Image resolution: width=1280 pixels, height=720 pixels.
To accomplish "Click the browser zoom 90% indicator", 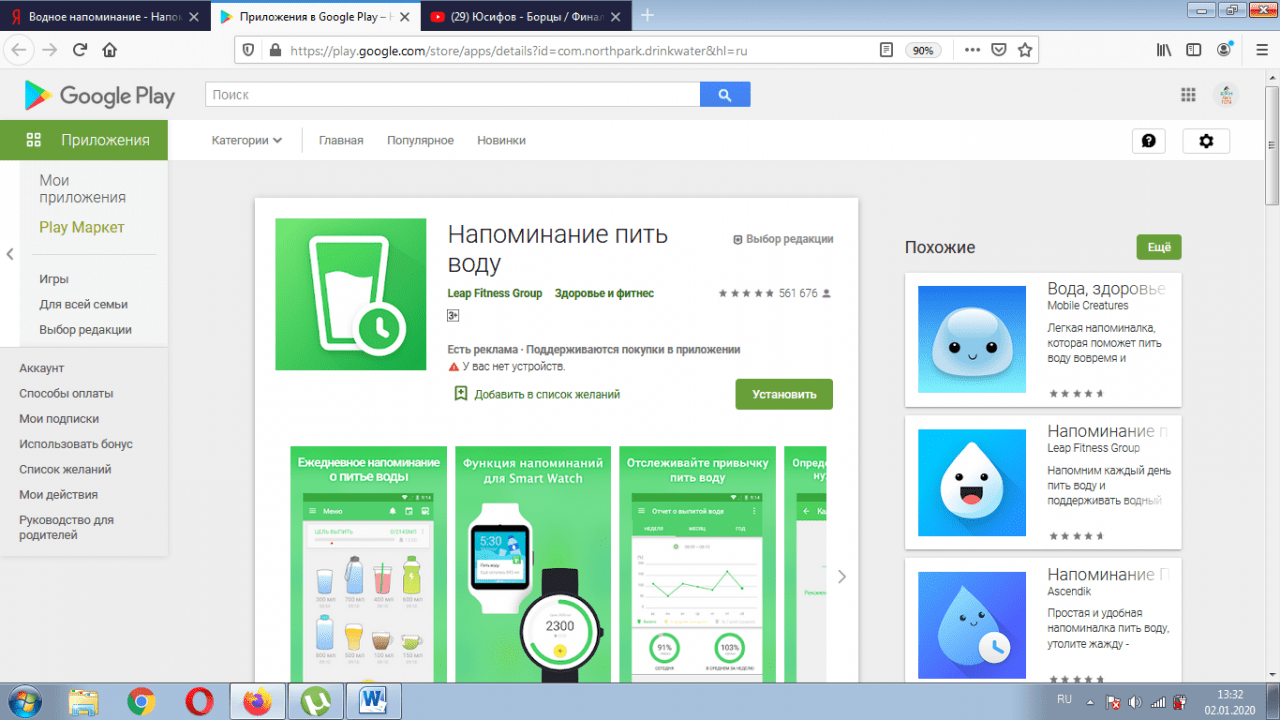I will [x=923, y=50].
